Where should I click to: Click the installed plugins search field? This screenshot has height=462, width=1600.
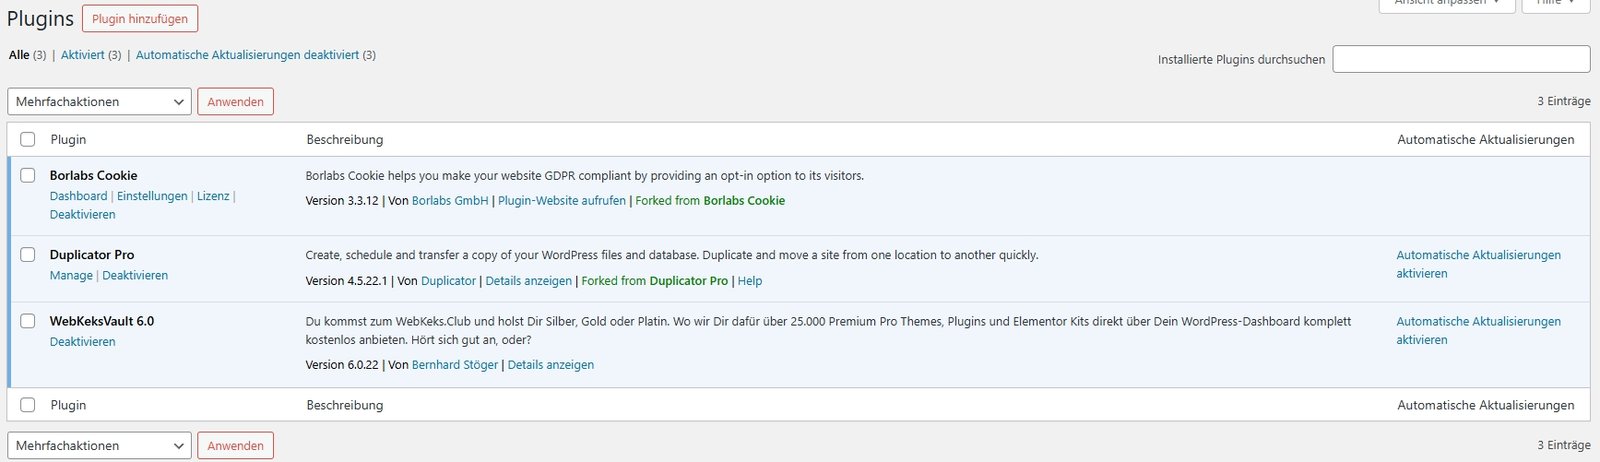pos(1461,59)
